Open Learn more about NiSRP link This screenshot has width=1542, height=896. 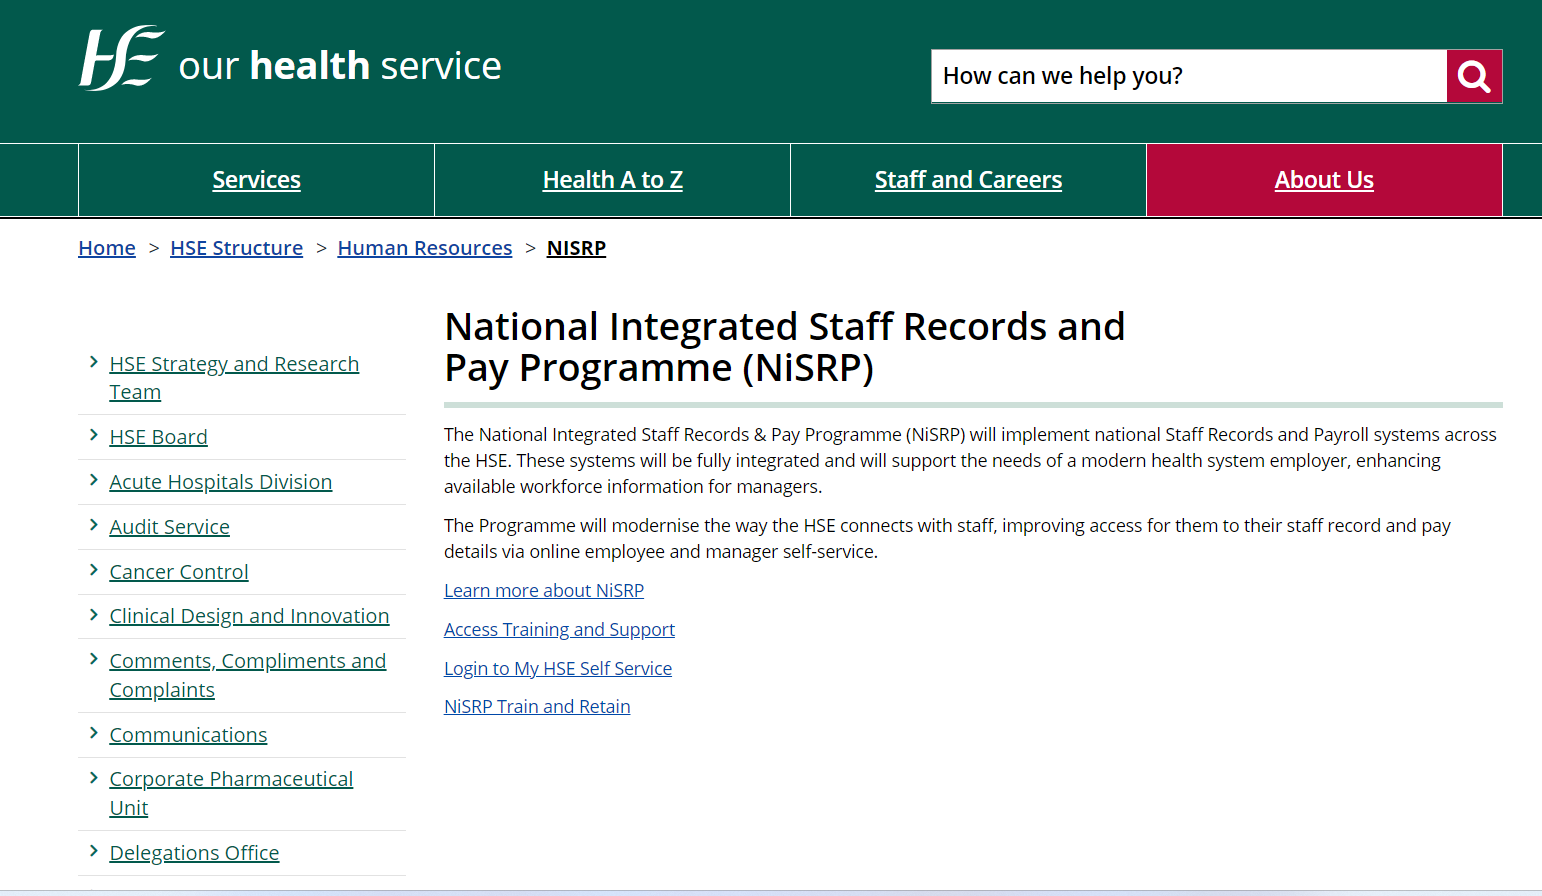544,591
